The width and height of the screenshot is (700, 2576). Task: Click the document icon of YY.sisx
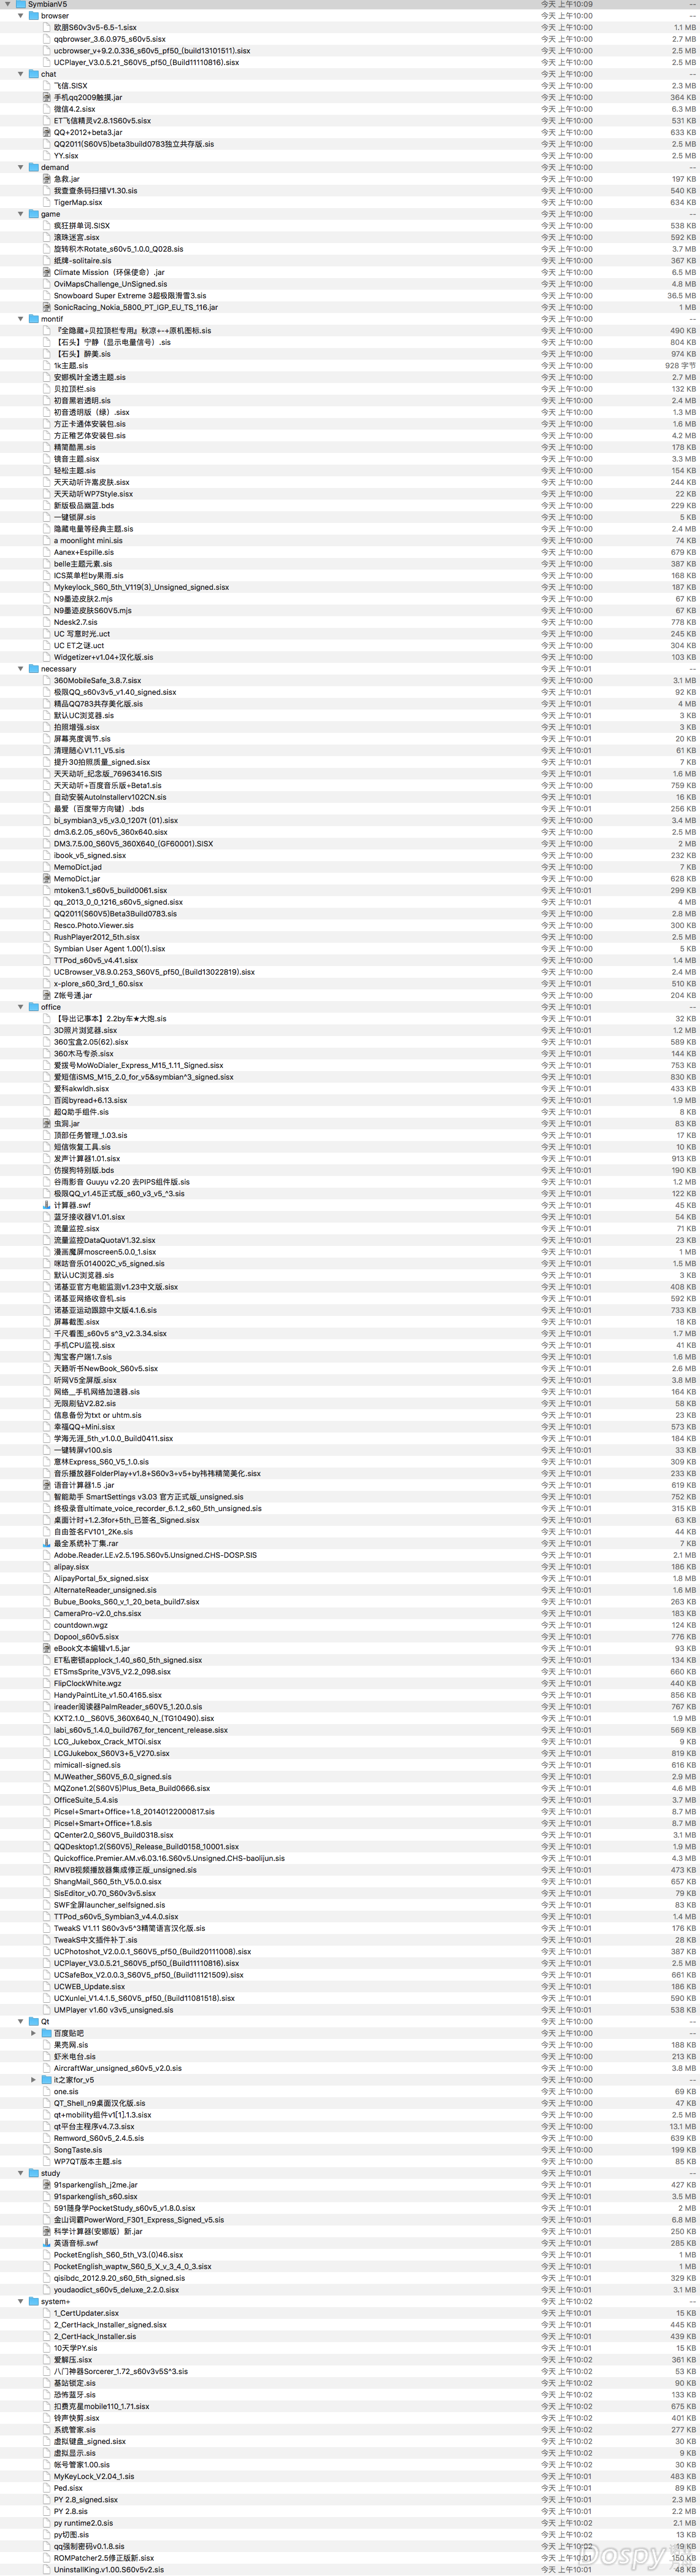(47, 155)
